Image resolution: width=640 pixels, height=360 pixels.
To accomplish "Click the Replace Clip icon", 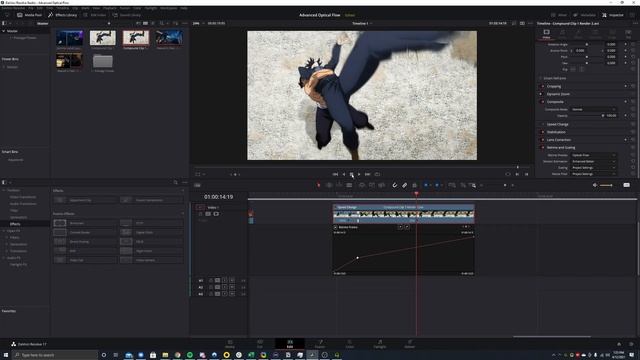I will pos(382,185).
